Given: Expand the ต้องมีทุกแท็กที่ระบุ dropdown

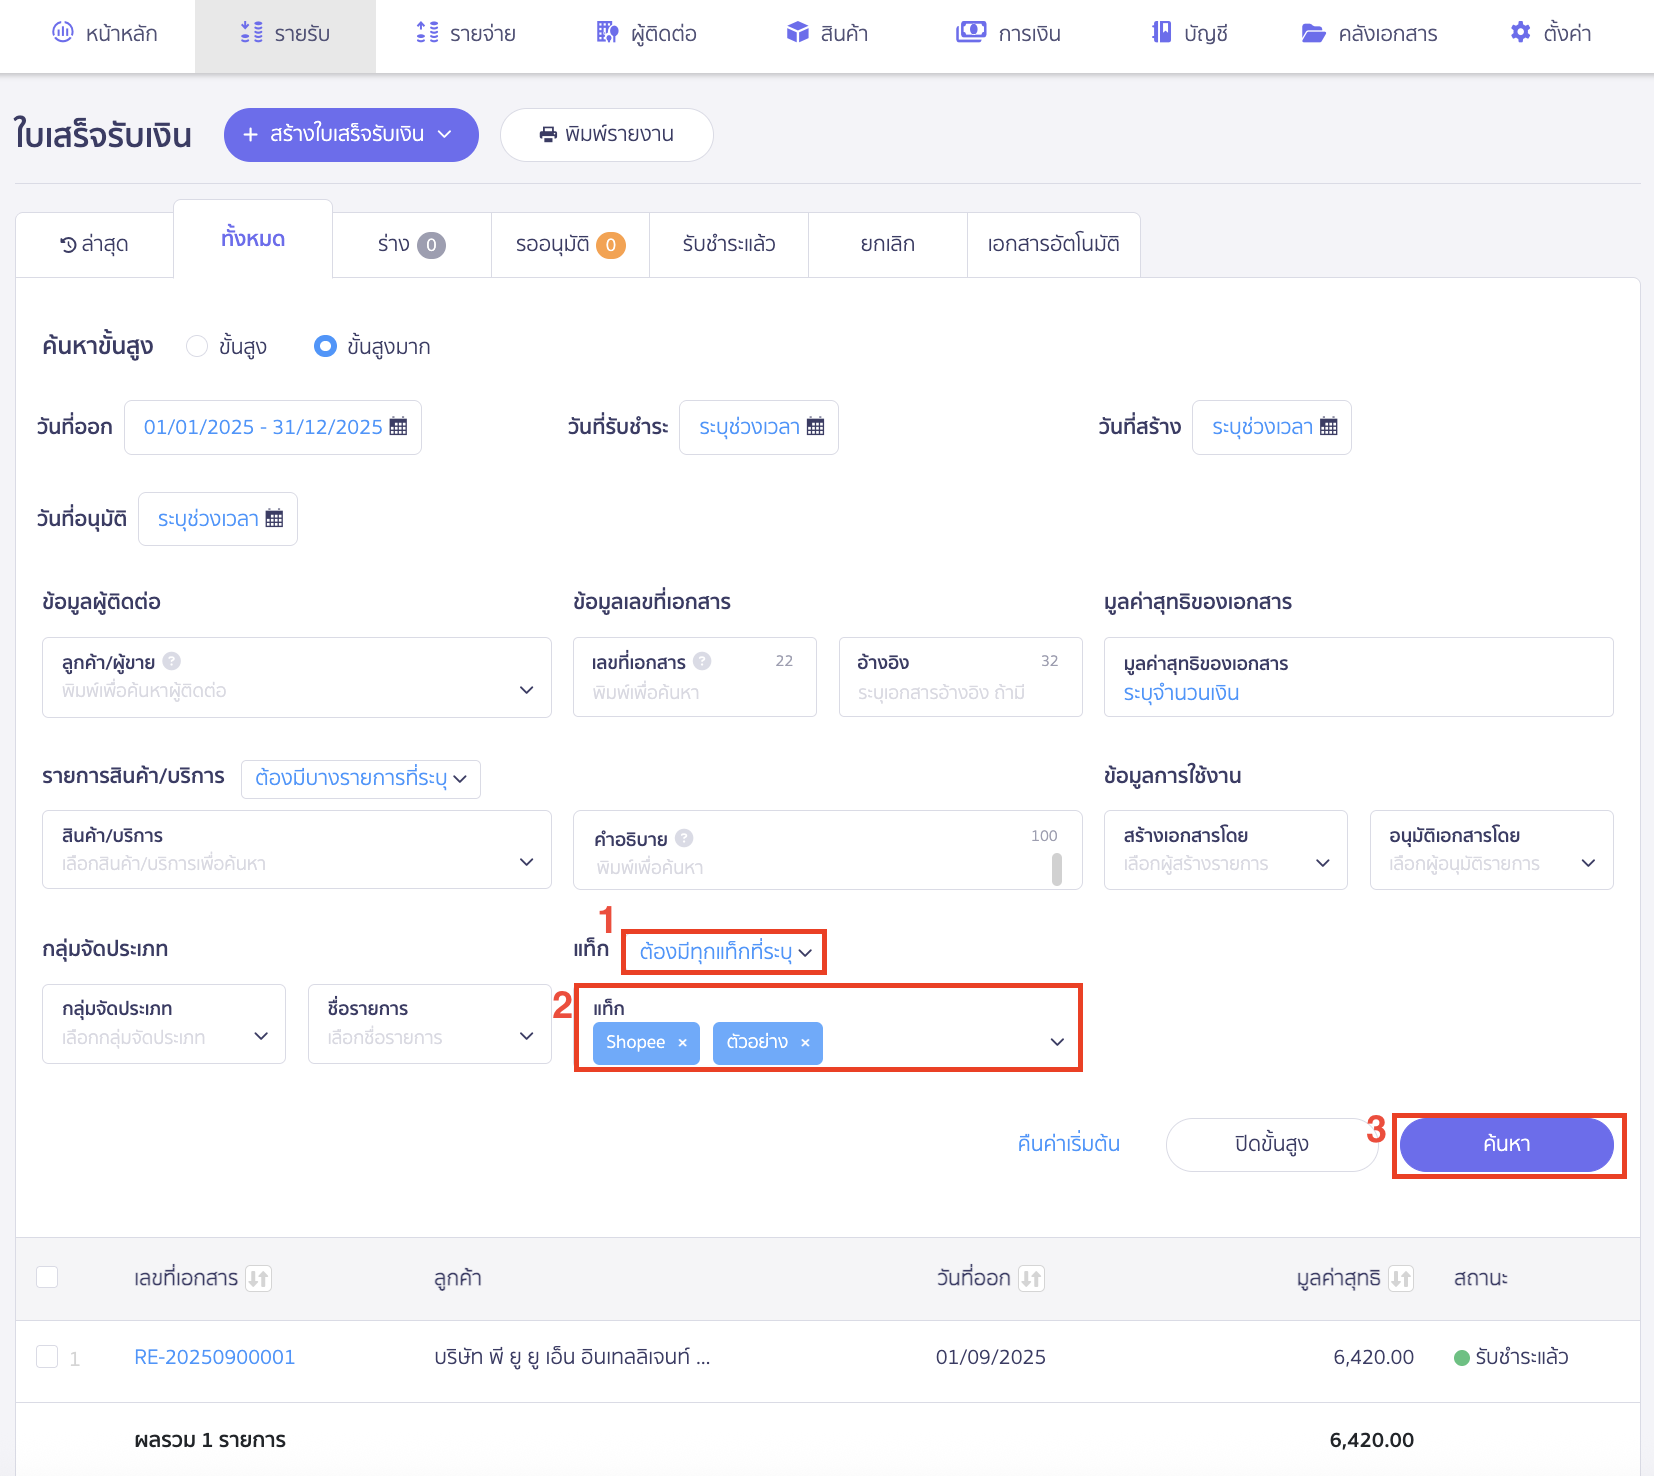Looking at the screenshot, I should coord(725,951).
